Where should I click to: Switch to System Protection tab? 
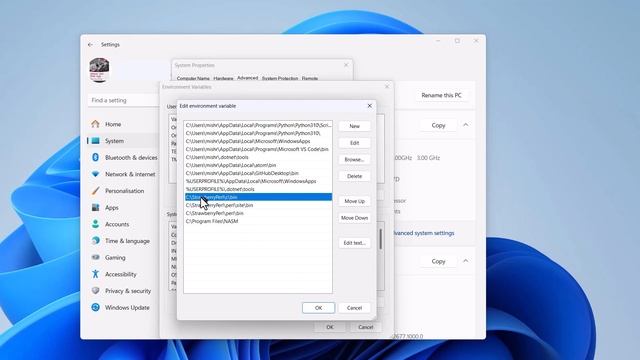(x=280, y=78)
